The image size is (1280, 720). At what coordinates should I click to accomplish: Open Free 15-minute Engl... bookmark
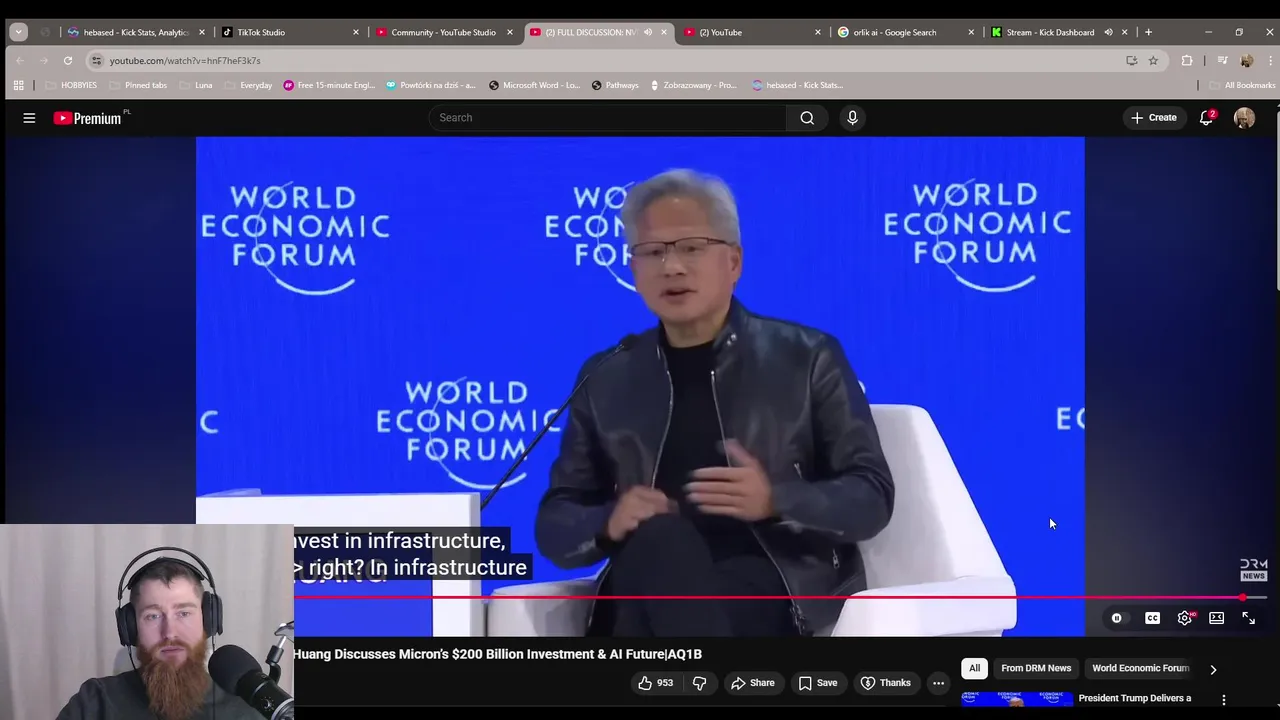(x=329, y=85)
